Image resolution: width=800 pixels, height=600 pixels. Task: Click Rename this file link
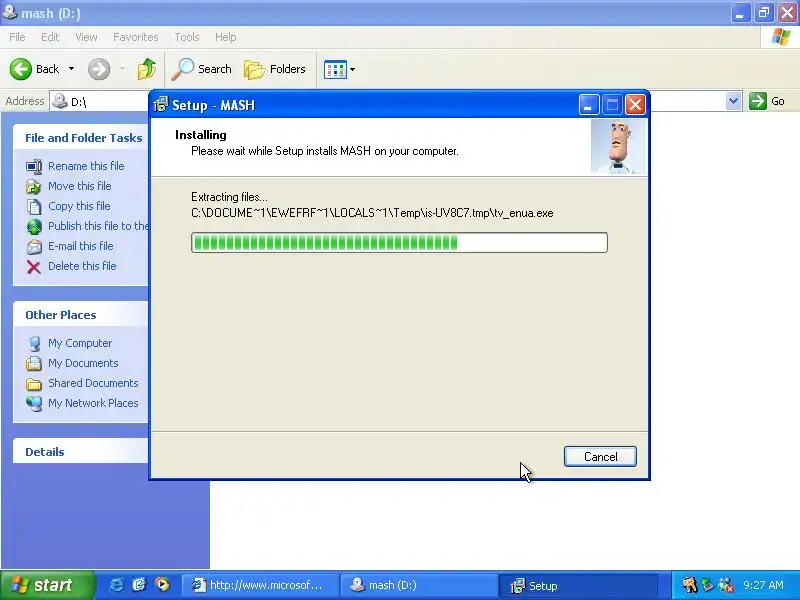click(x=86, y=166)
